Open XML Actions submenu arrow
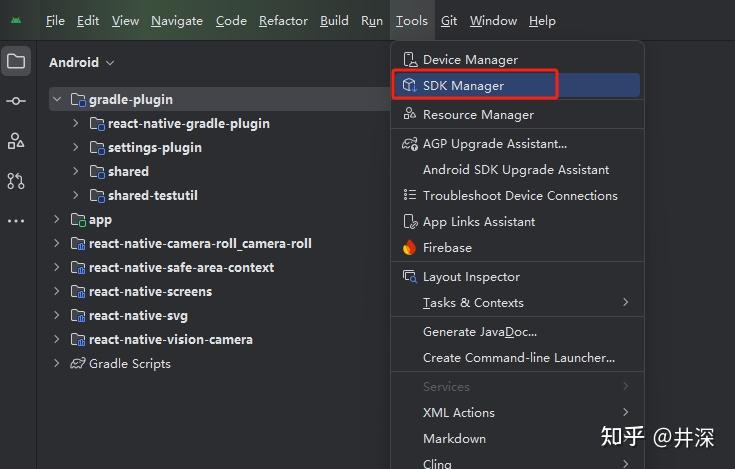735x469 pixels. (x=626, y=412)
